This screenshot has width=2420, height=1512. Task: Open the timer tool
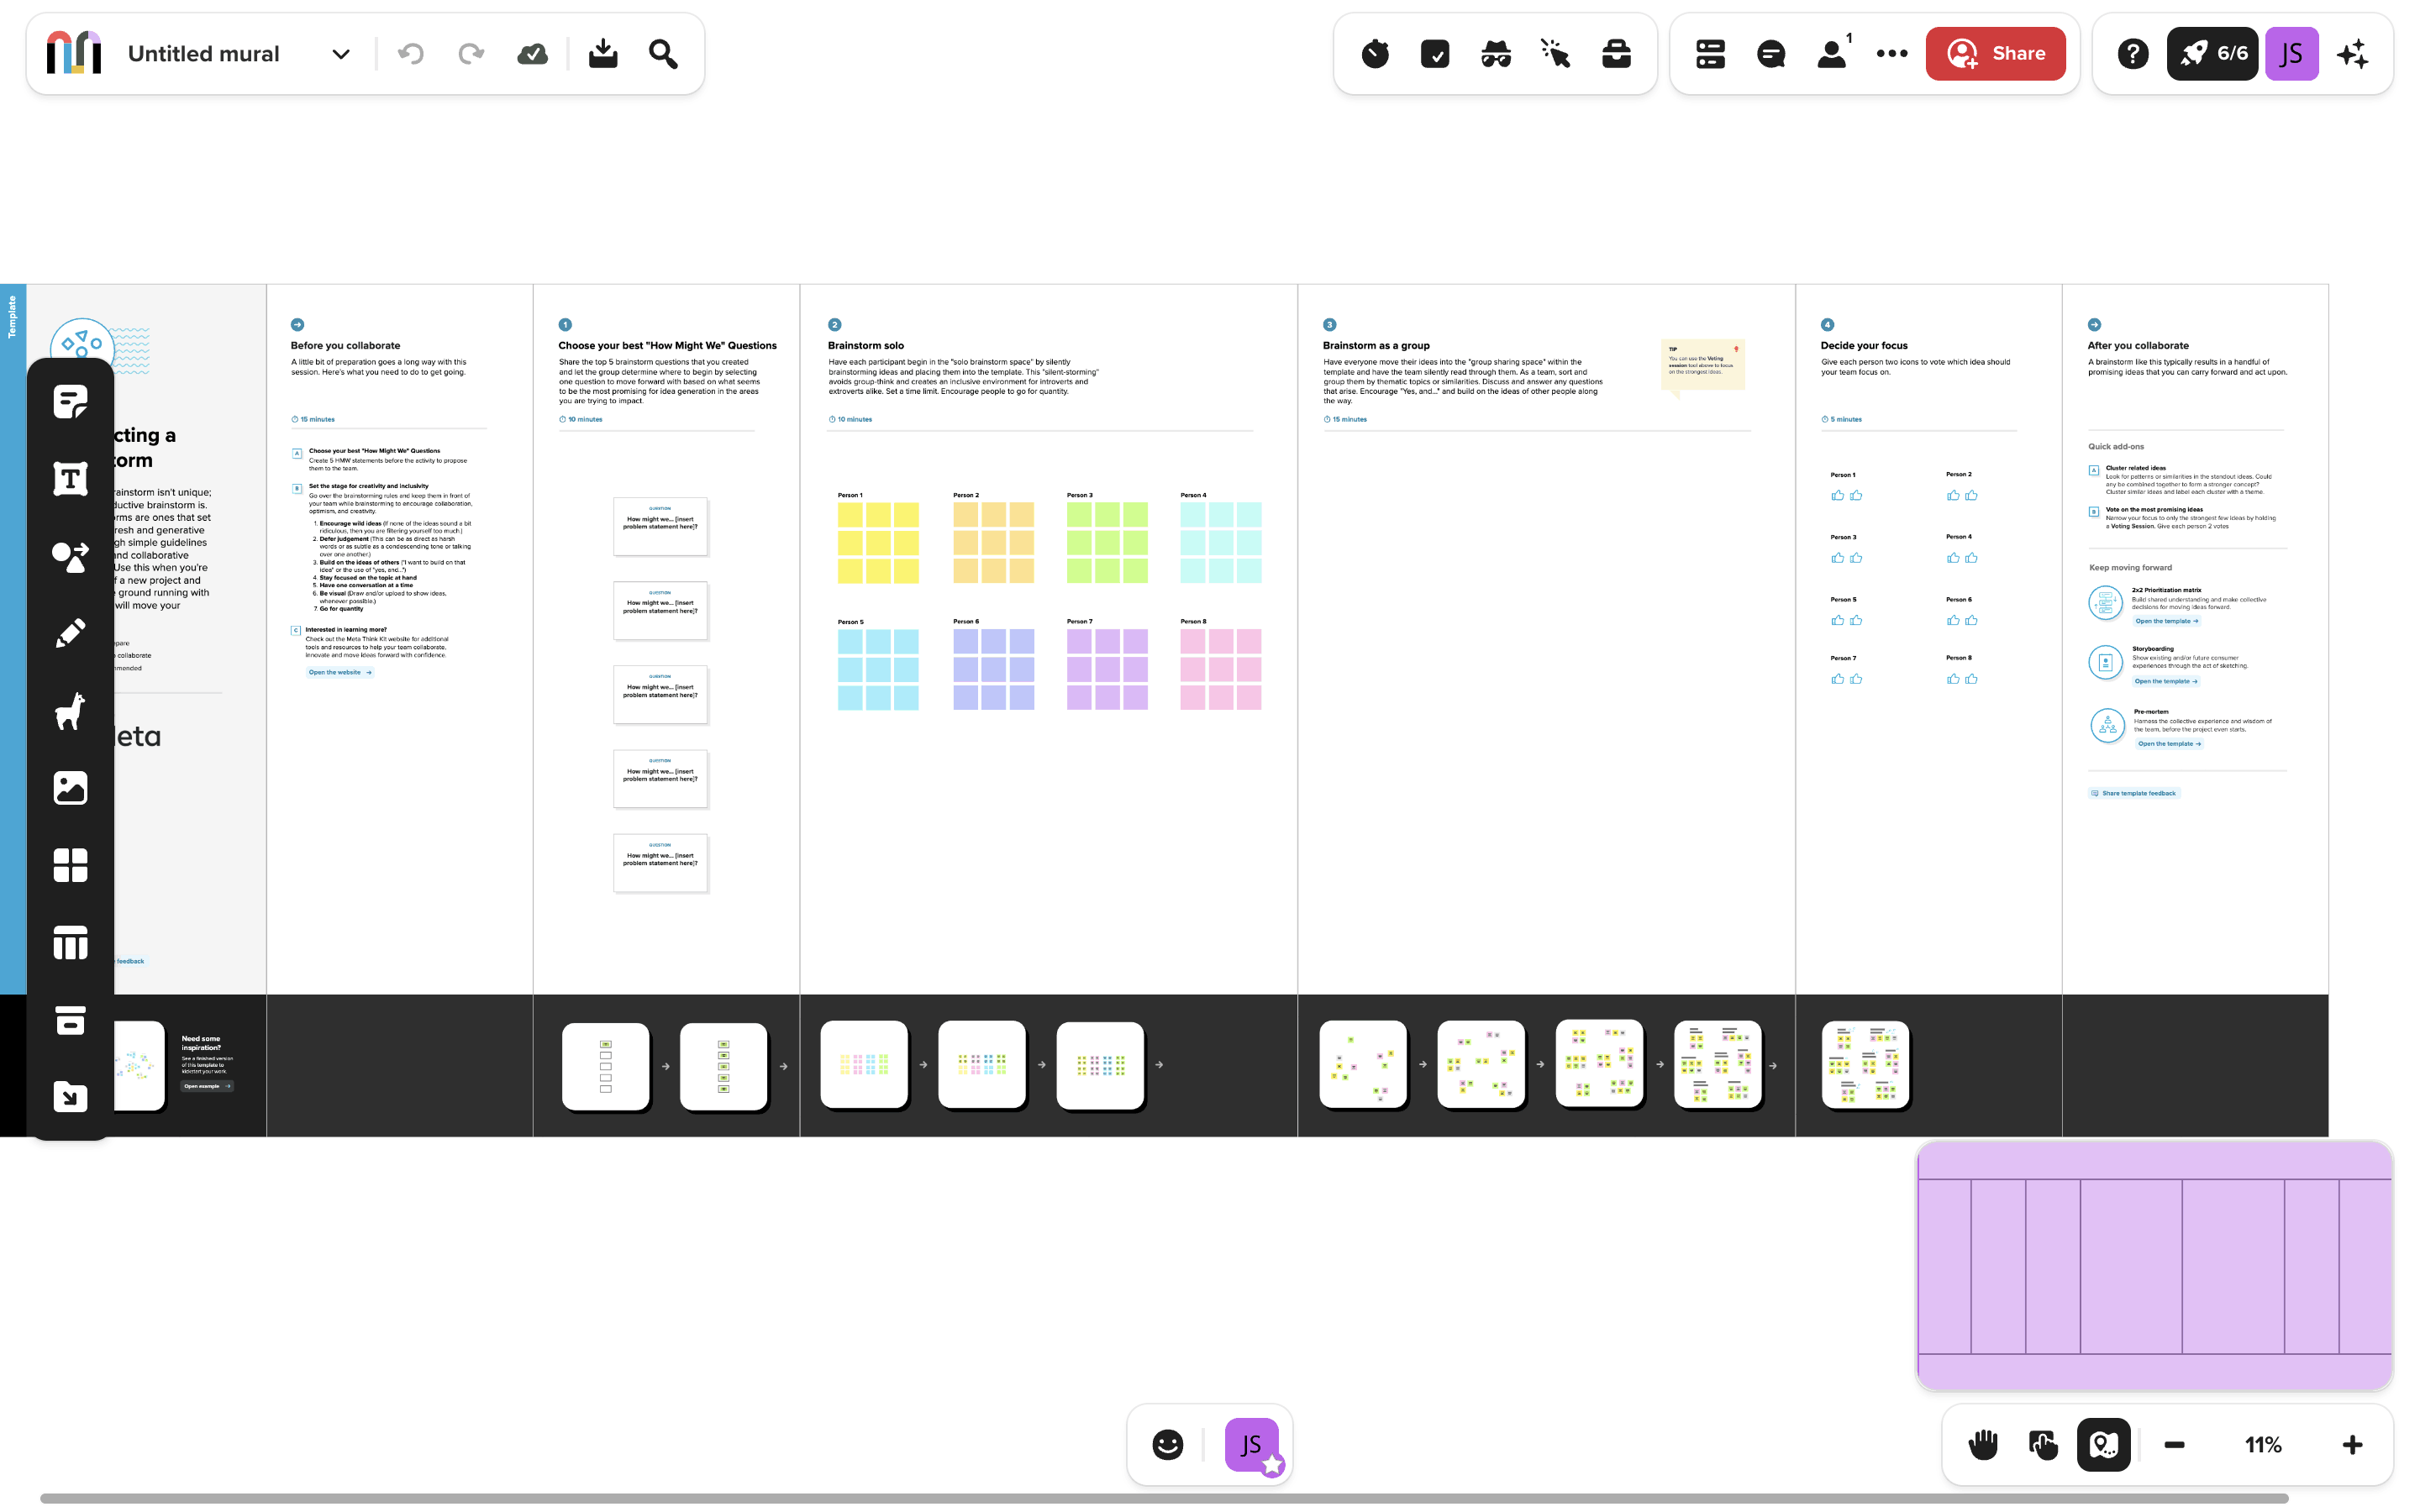pos(1375,54)
